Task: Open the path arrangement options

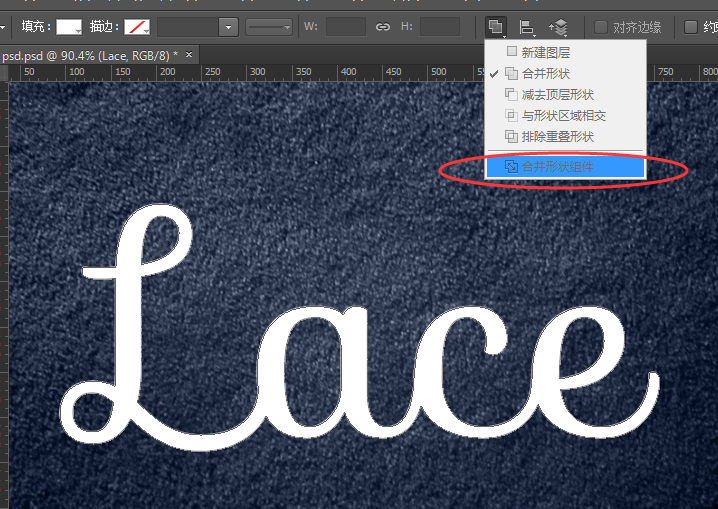Action: point(559,27)
